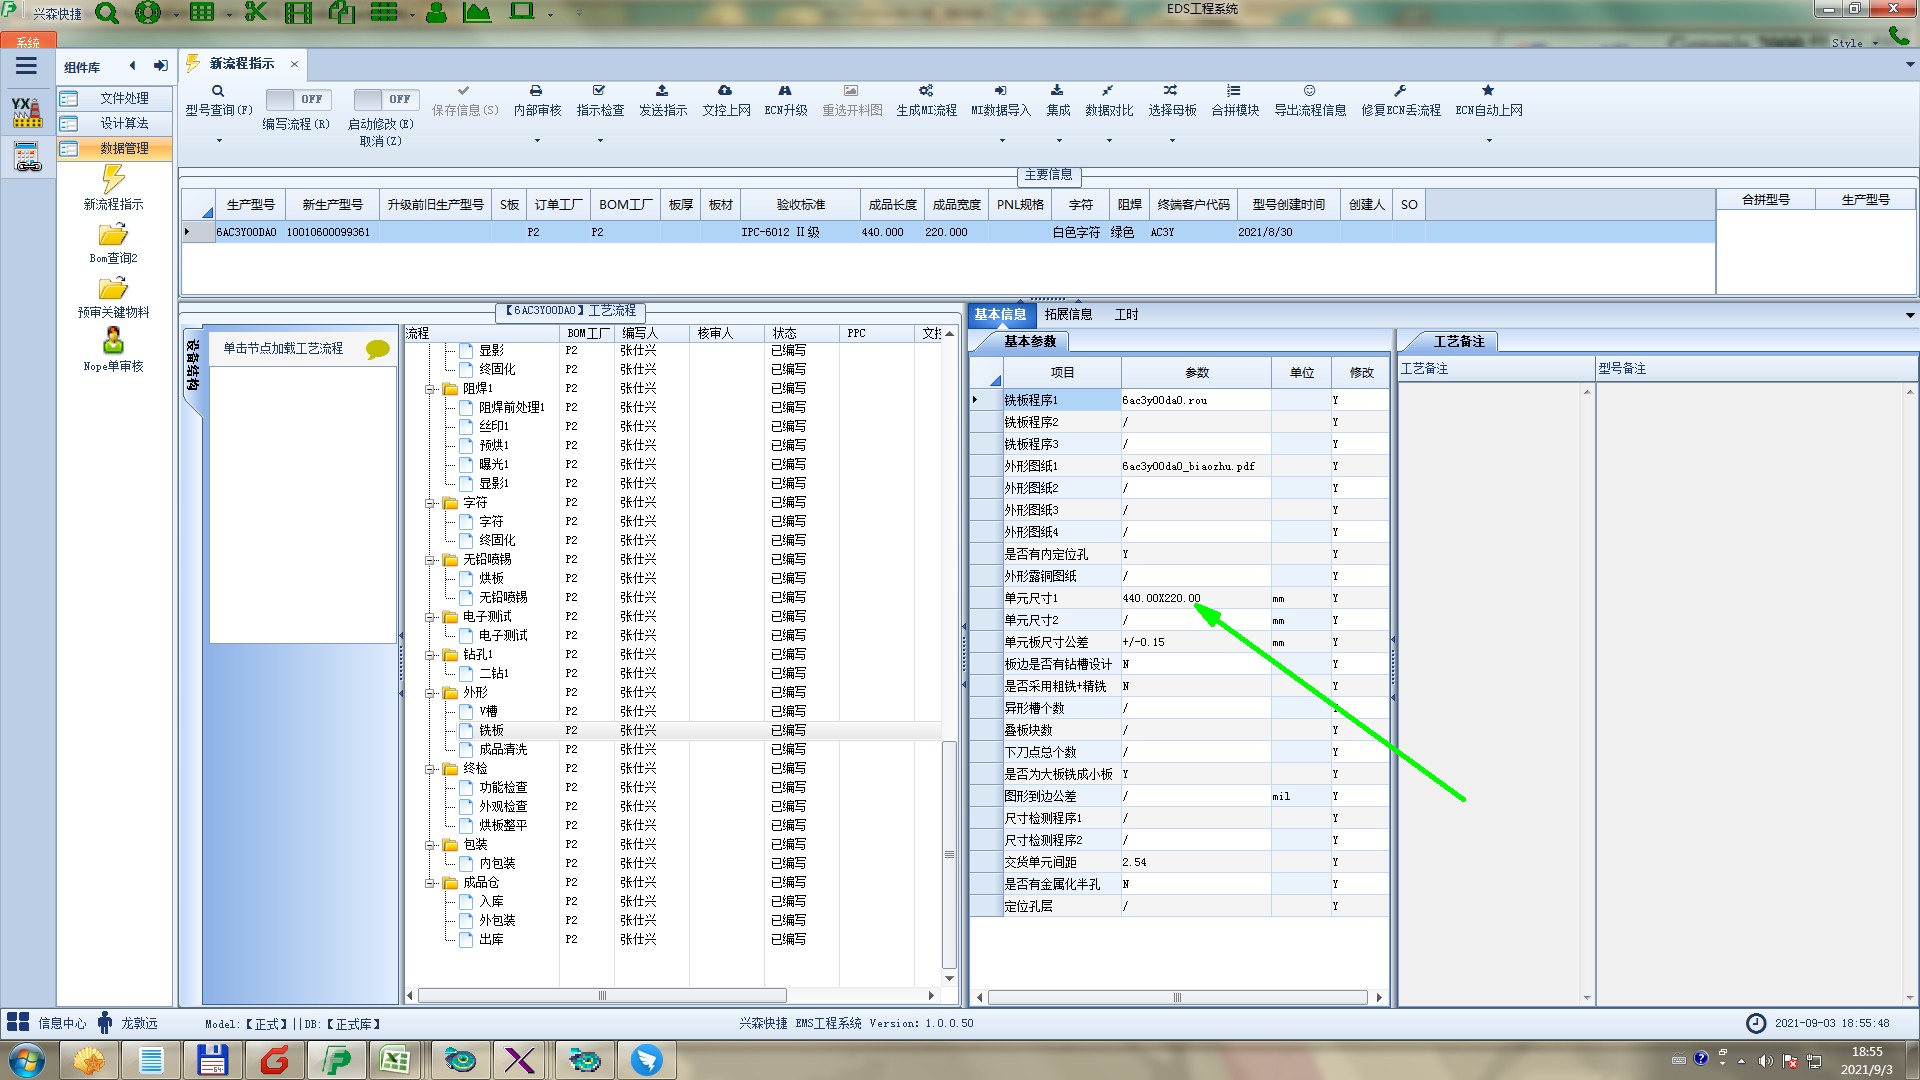Collapse the 终检 folder in process tree

coord(430,769)
